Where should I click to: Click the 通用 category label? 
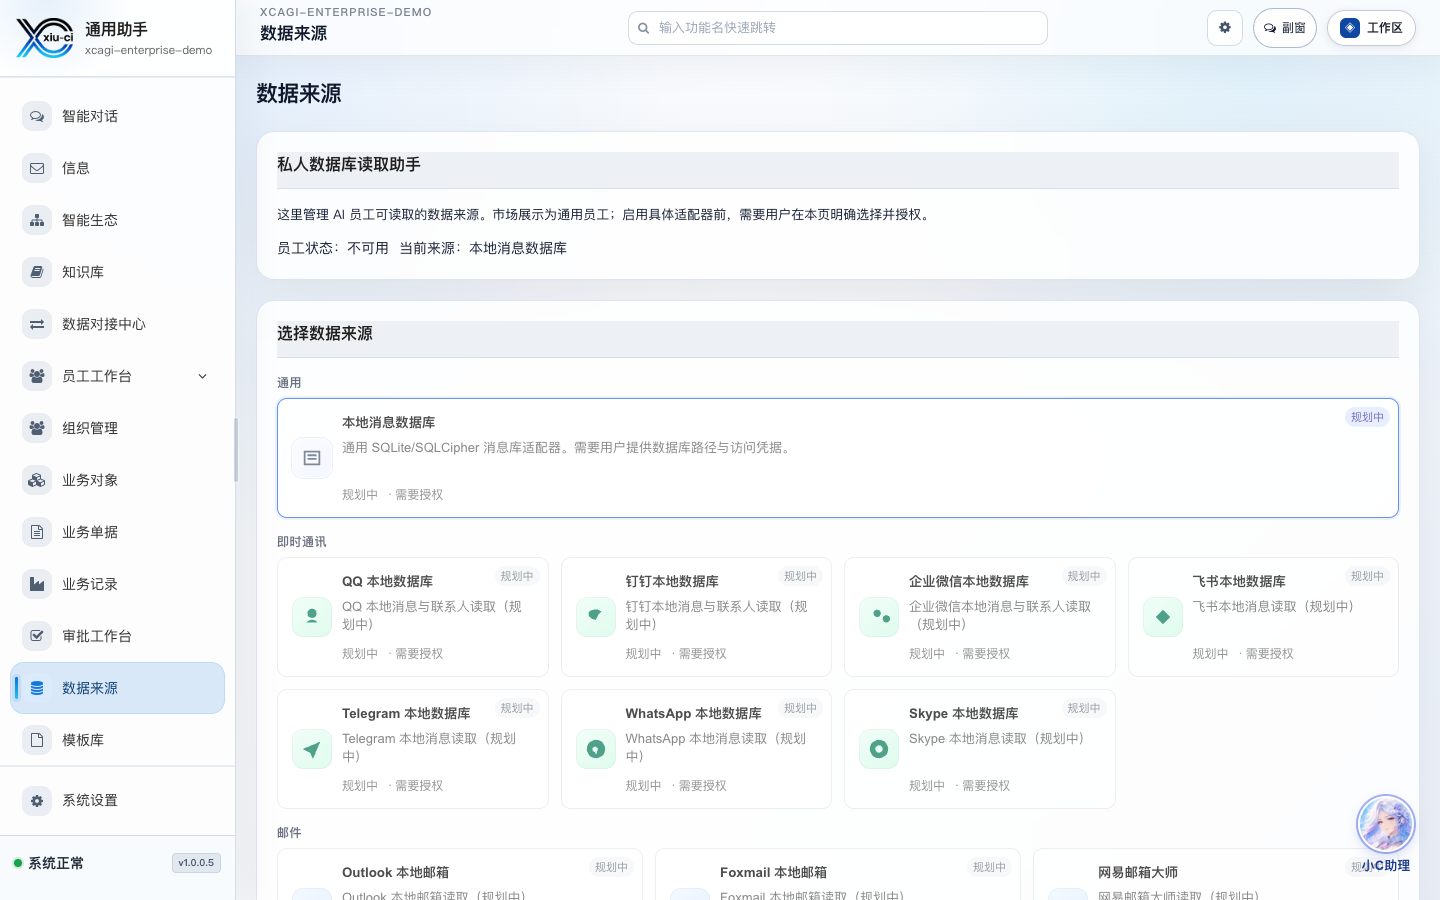pos(289,382)
